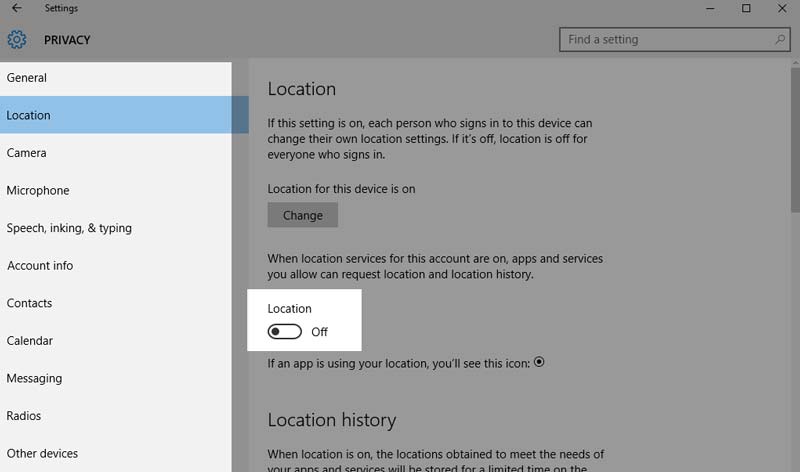
Task: Click 'Location for this device is on' text
Action: [341, 189]
